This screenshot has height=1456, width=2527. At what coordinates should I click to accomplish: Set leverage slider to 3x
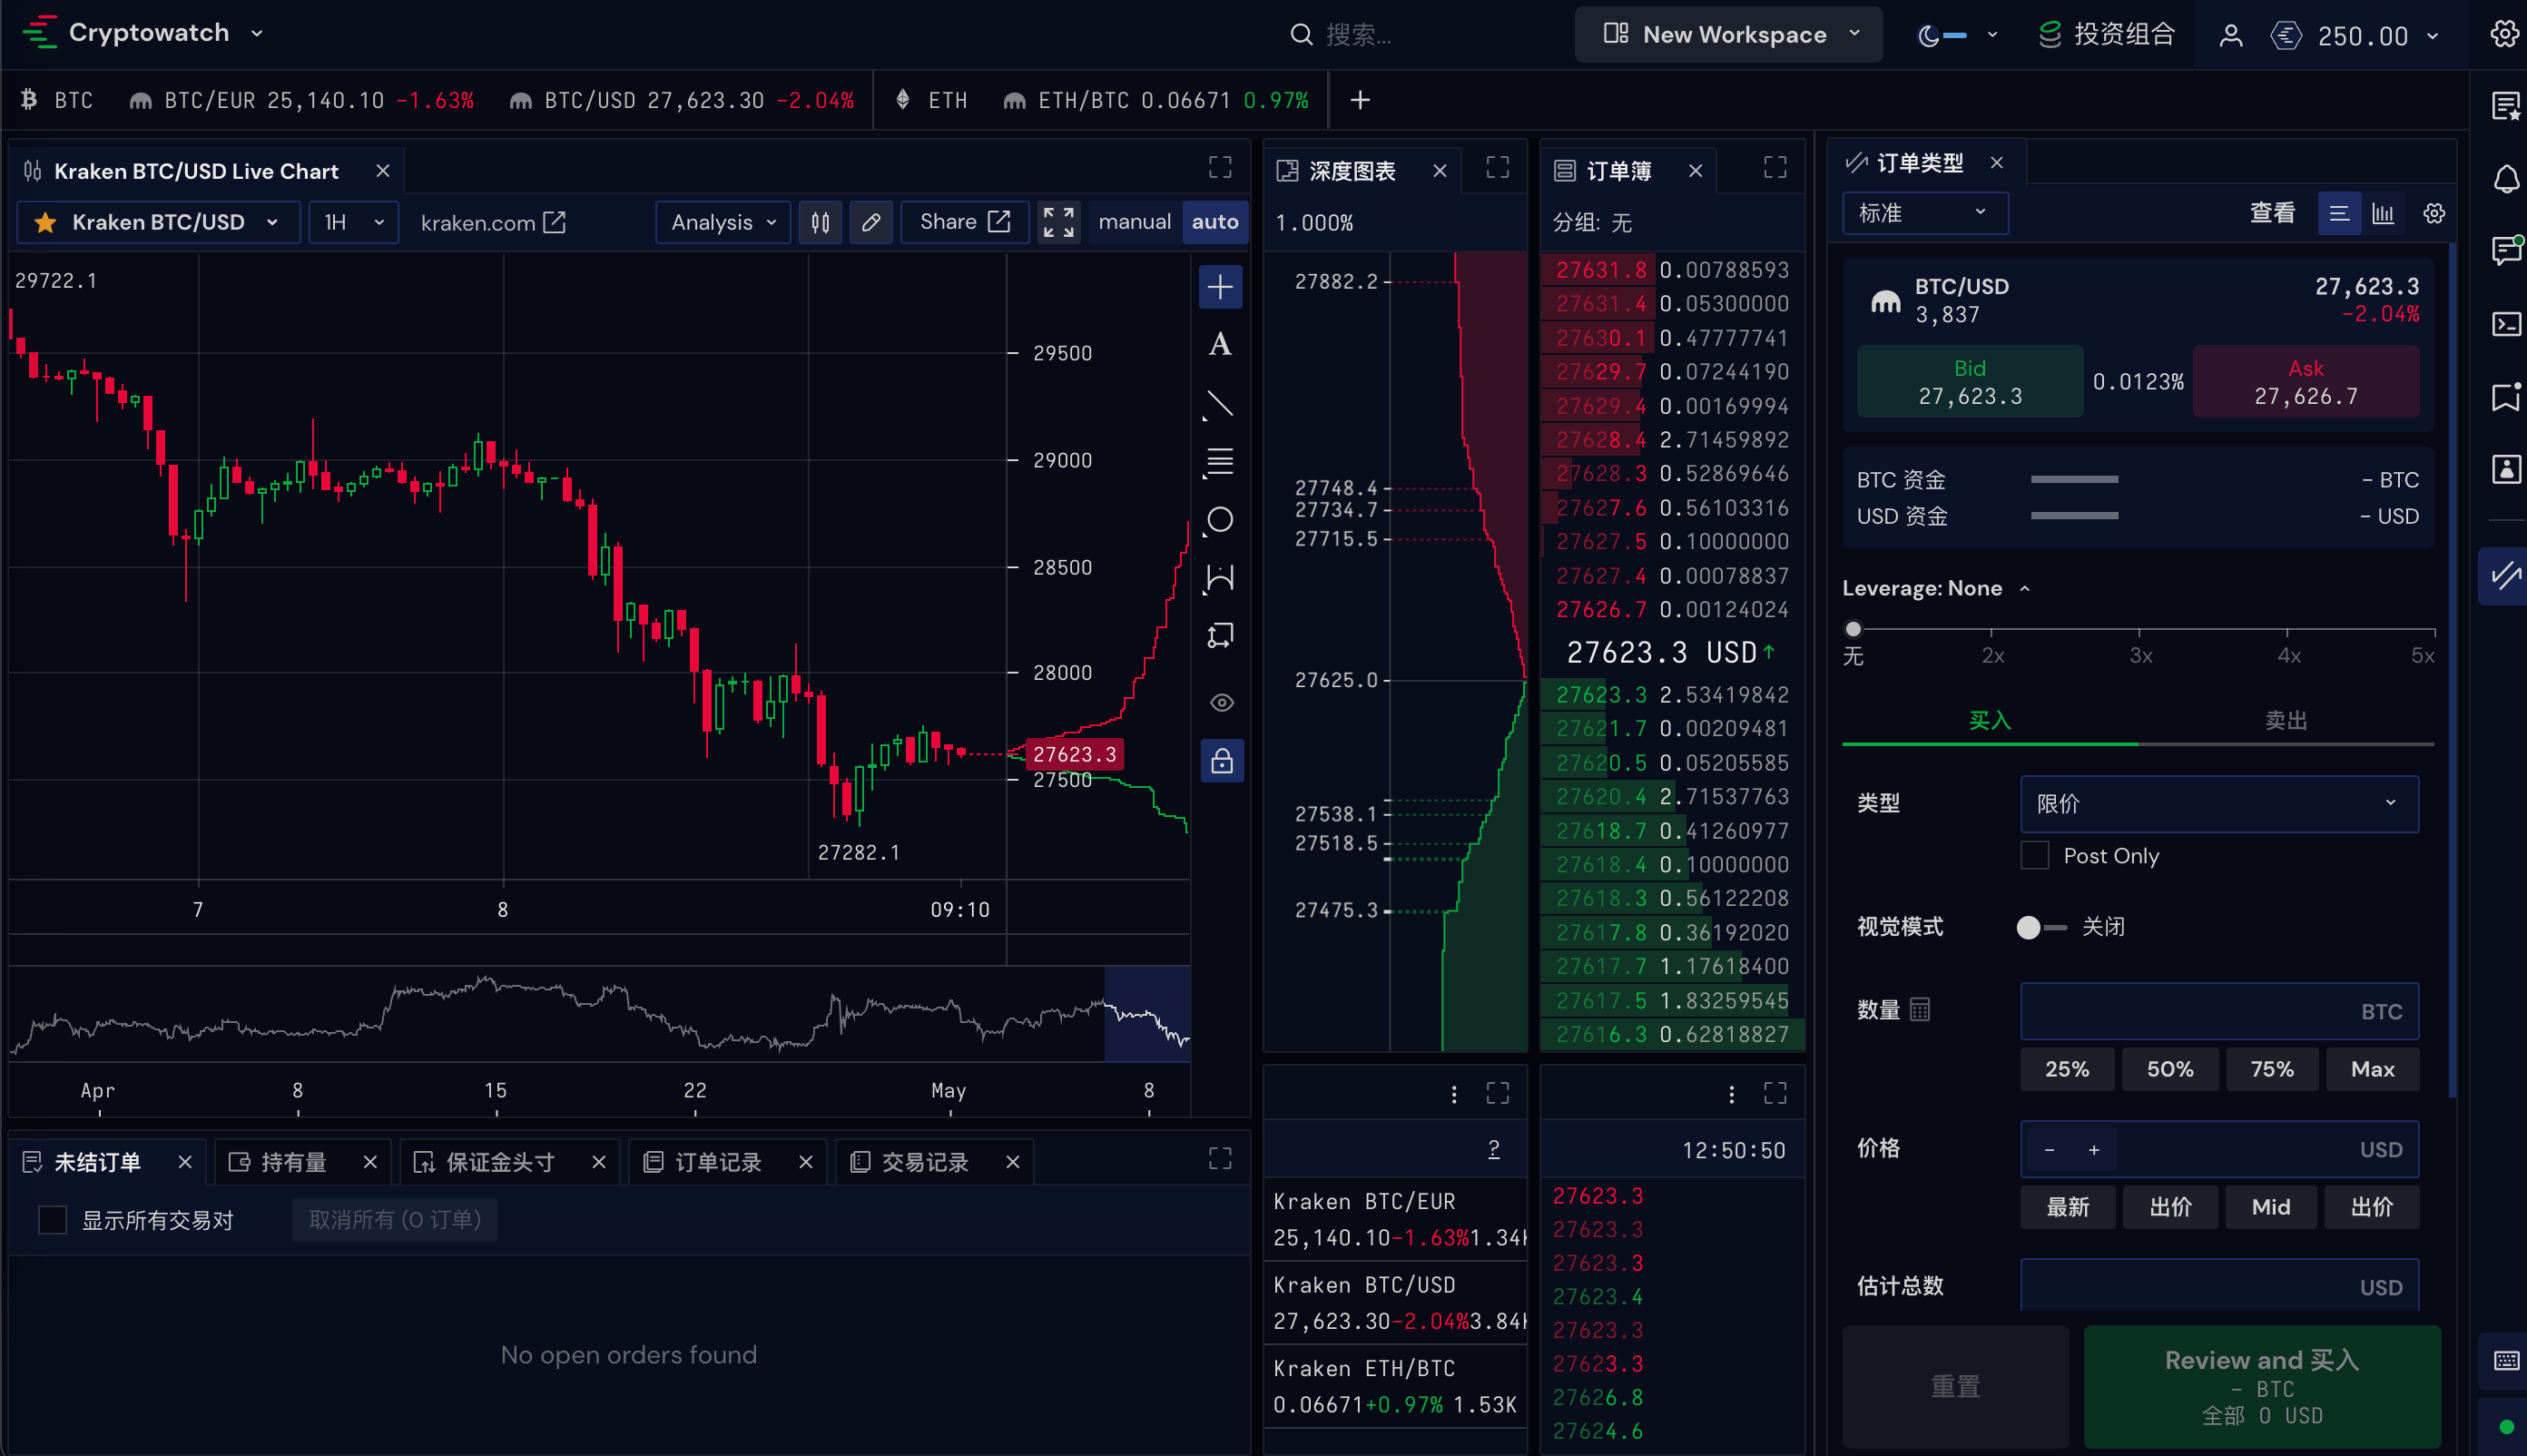[2139, 630]
